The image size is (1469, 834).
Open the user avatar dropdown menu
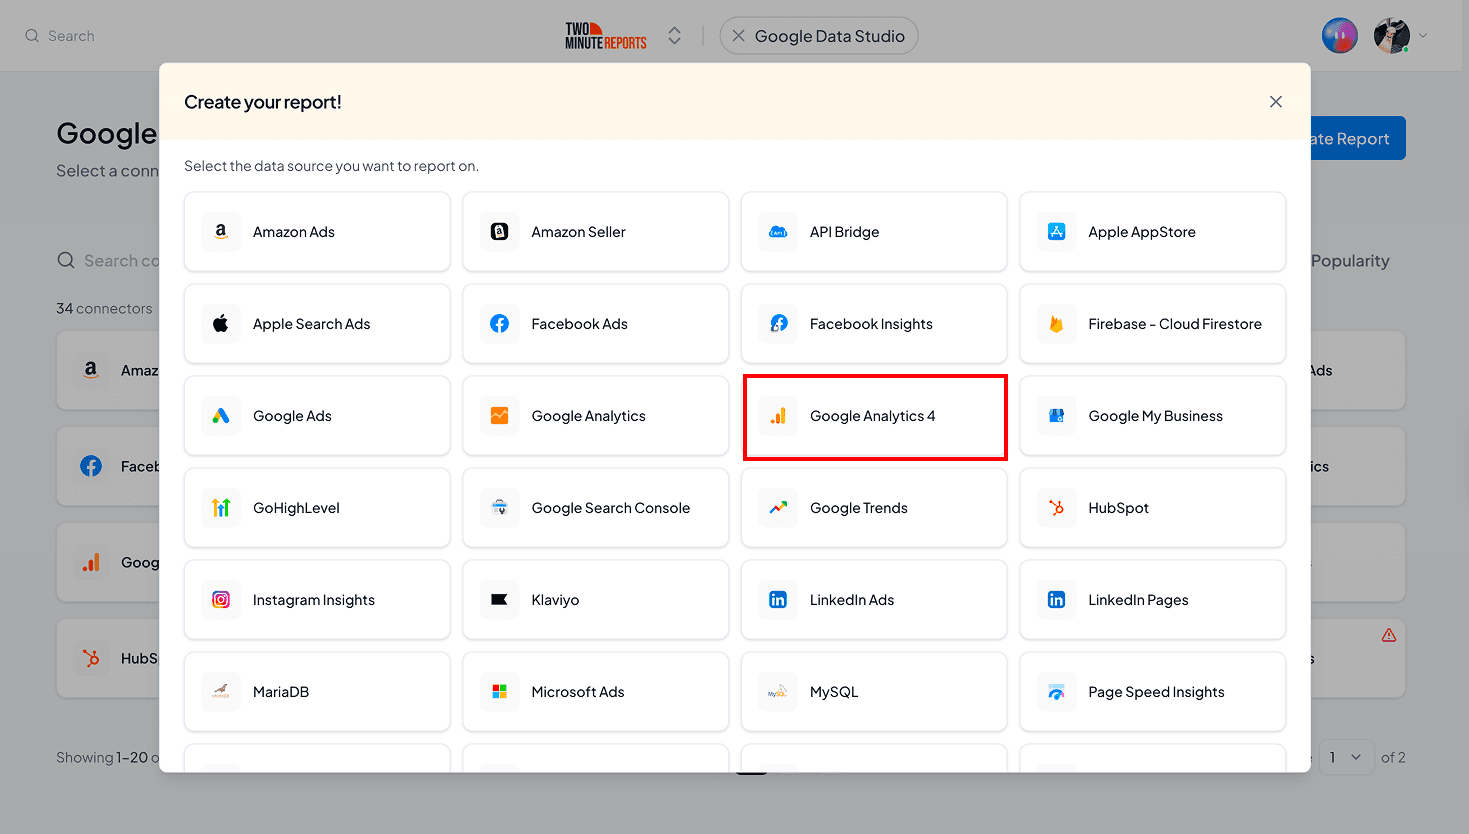click(x=1423, y=36)
